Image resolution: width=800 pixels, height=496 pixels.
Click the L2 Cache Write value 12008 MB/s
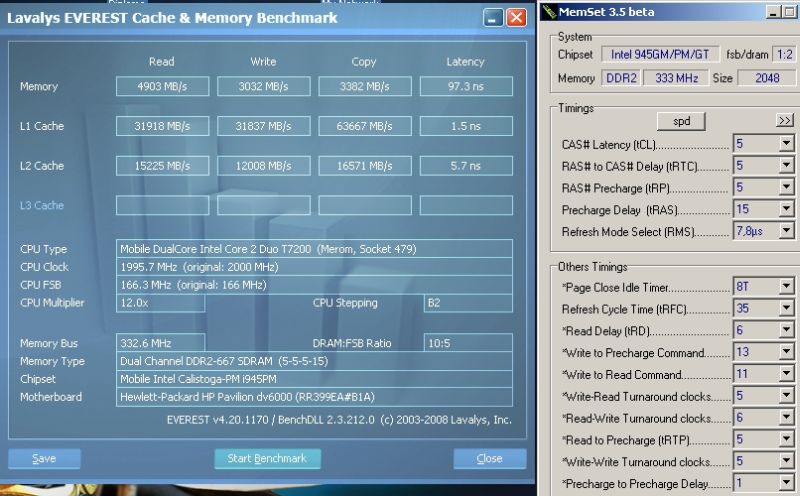pyautogui.click(x=263, y=166)
